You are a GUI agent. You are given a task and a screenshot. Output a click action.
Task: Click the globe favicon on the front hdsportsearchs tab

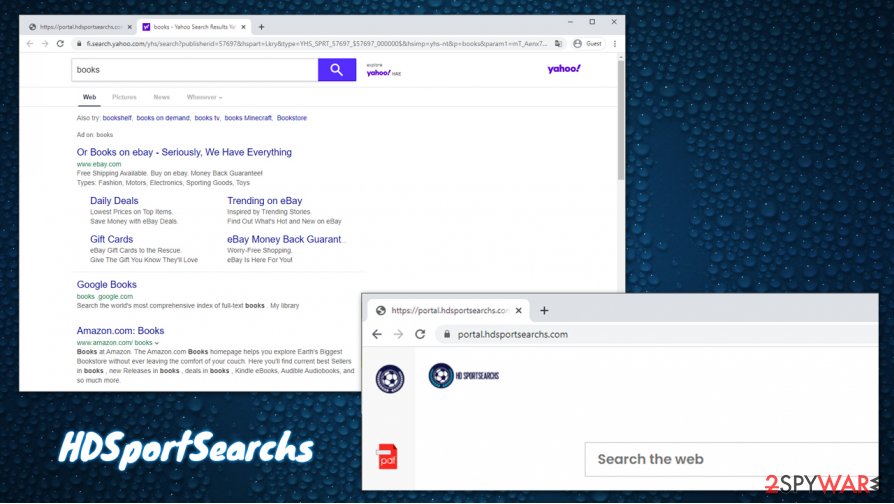(x=381, y=311)
